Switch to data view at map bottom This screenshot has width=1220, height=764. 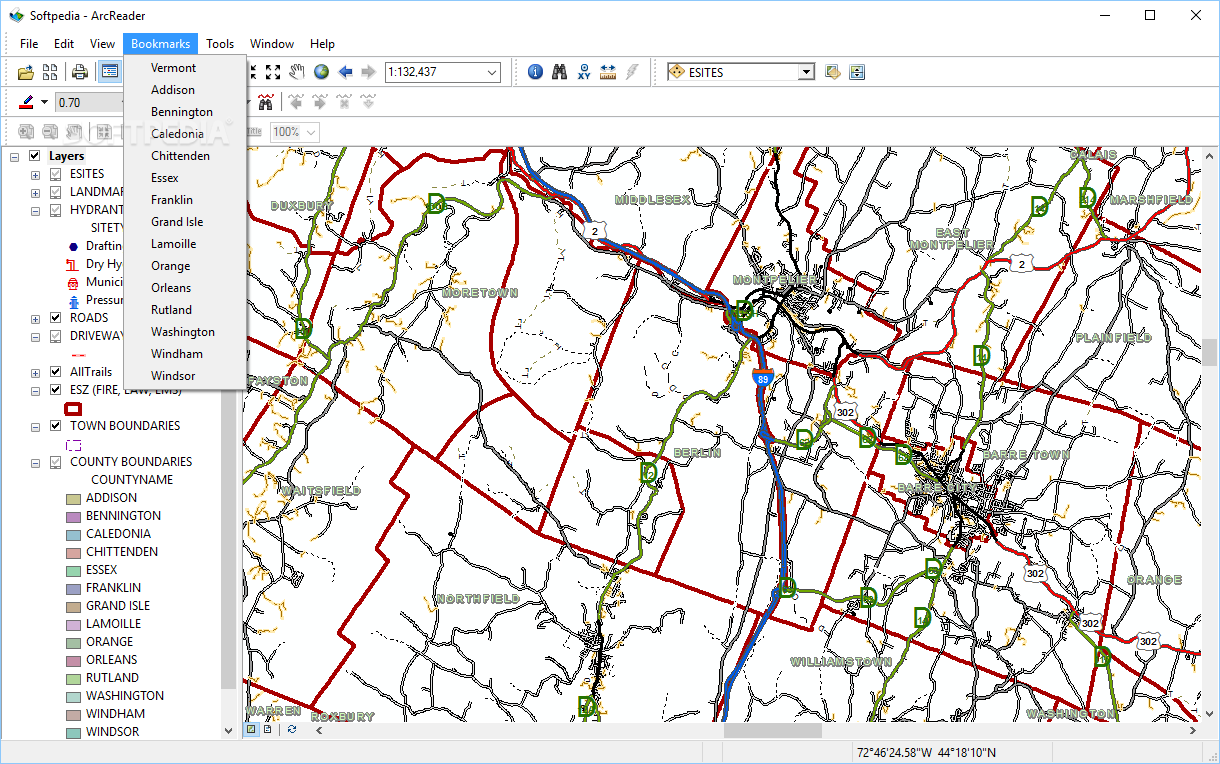(x=252, y=730)
